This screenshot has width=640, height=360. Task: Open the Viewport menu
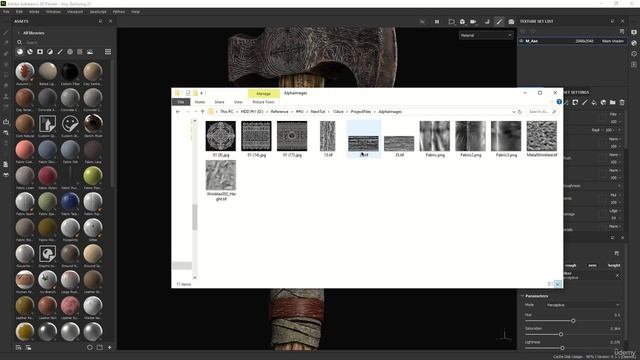click(75, 12)
